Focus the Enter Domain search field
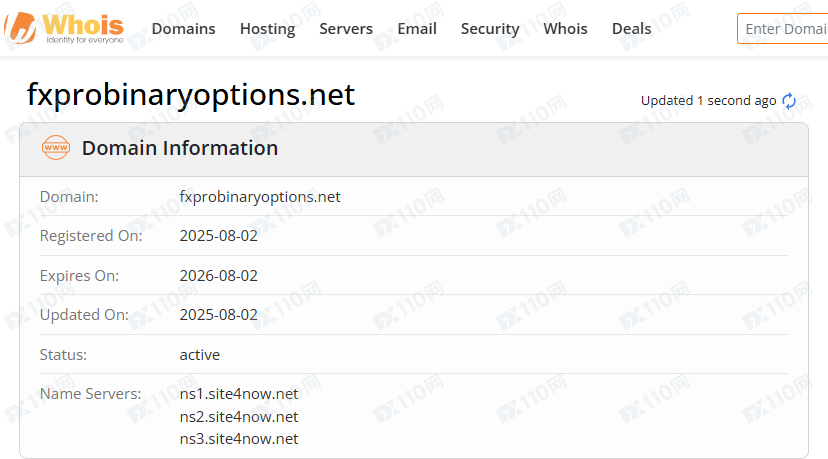This screenshot has width=828, height=459. [785, 29]
